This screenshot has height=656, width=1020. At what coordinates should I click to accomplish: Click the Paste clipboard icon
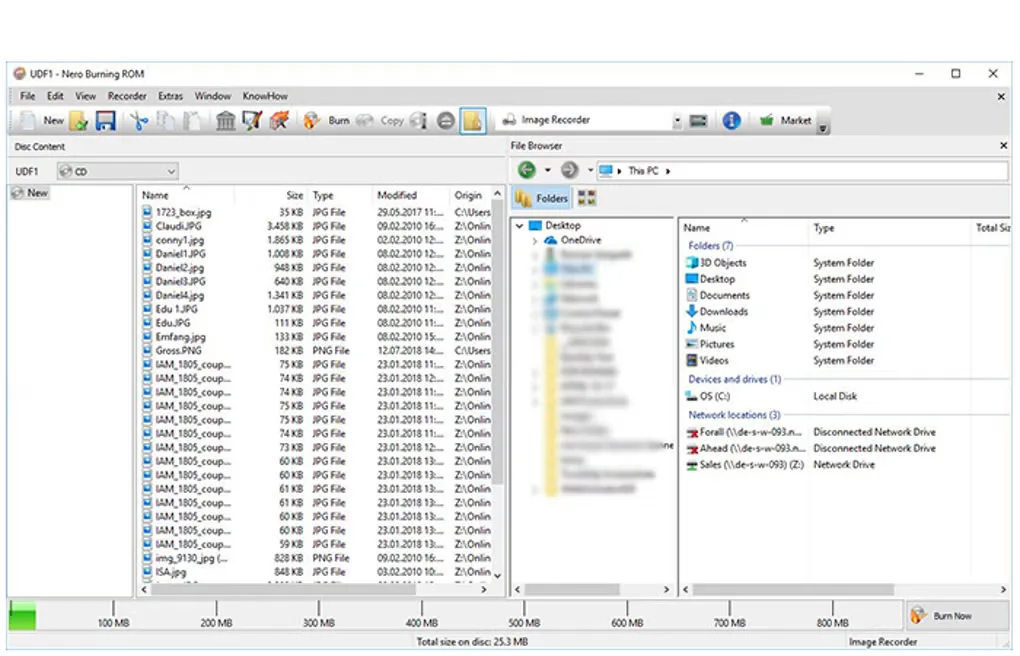193,121
